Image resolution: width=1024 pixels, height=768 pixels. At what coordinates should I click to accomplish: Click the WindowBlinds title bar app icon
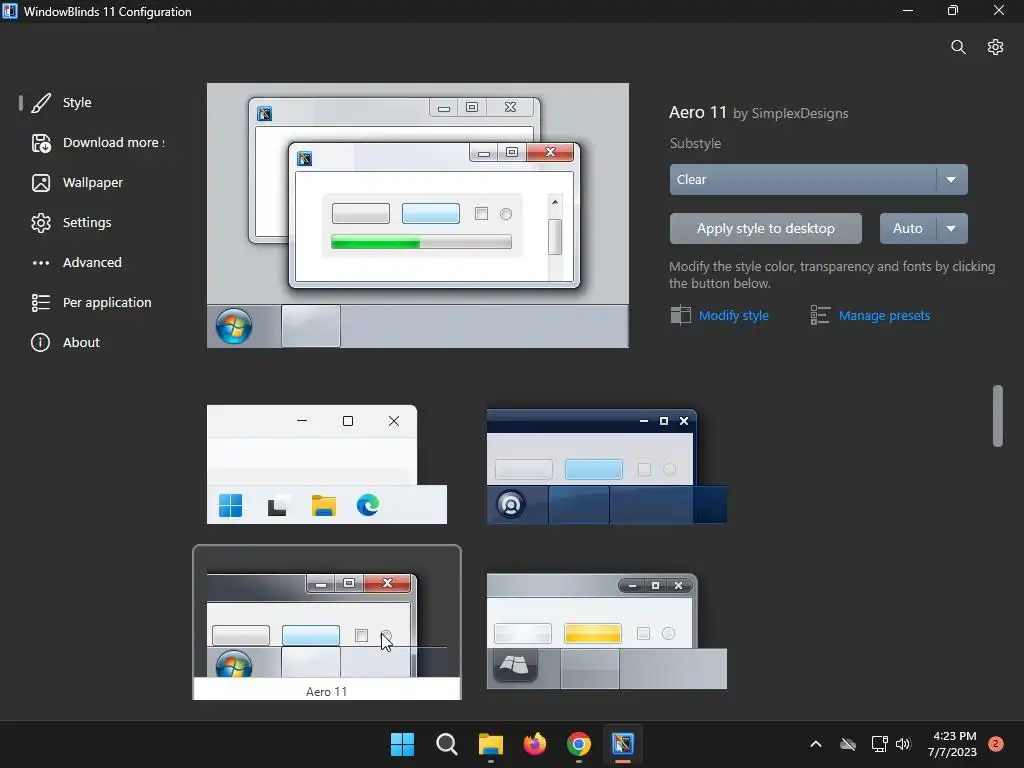10,11
